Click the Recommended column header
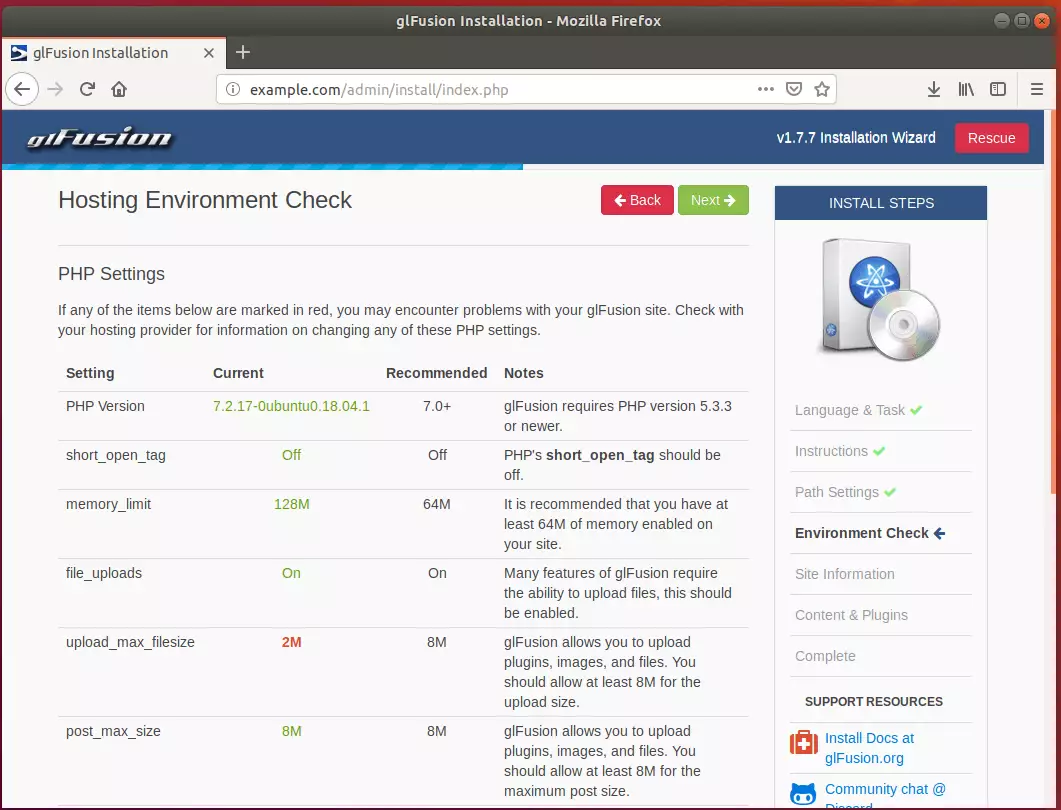This screenshot has height=810, width=1061. click(436, 373)
